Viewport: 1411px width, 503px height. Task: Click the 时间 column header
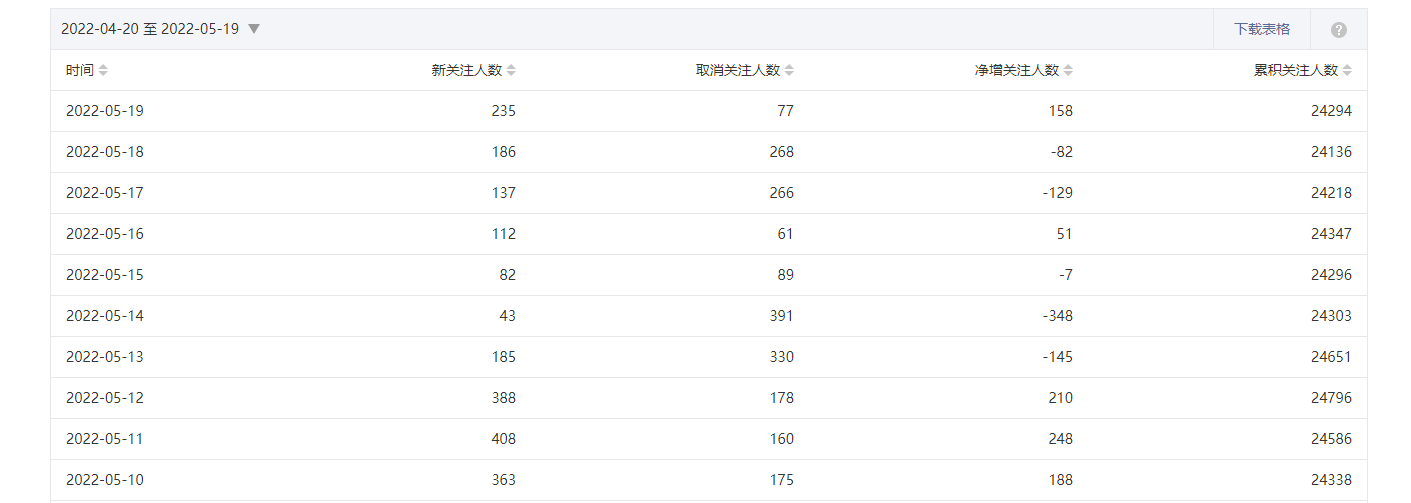[x=80, y=70]
